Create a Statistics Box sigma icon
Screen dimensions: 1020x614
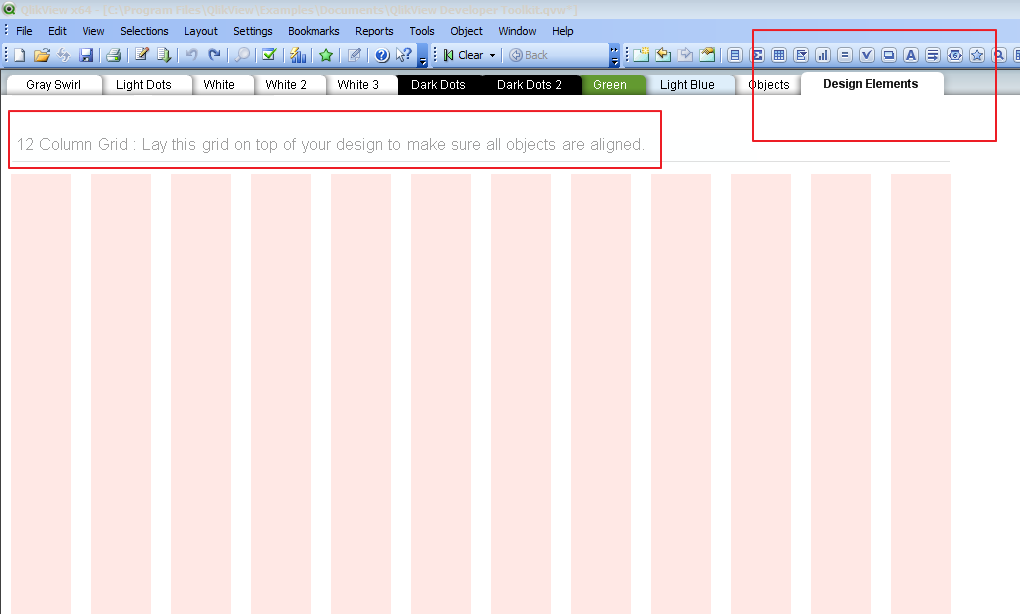[757, 55]
